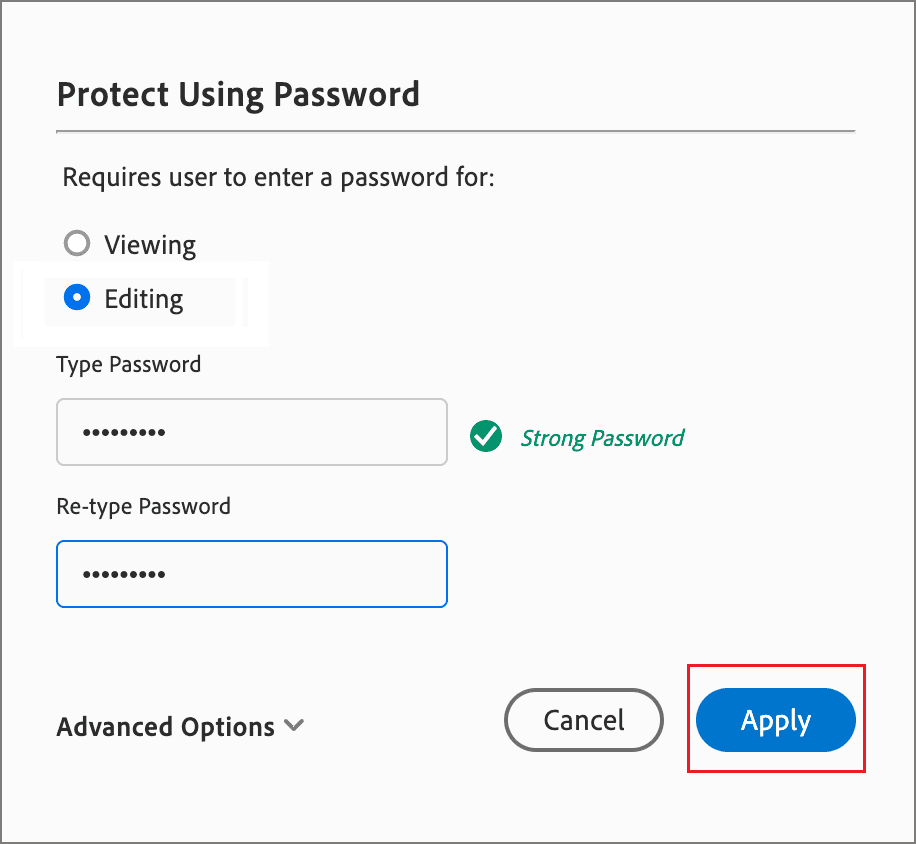Screen dimensions: 916x844
Task: Click the Strong Password status text
Action: [x=602, y=437]
